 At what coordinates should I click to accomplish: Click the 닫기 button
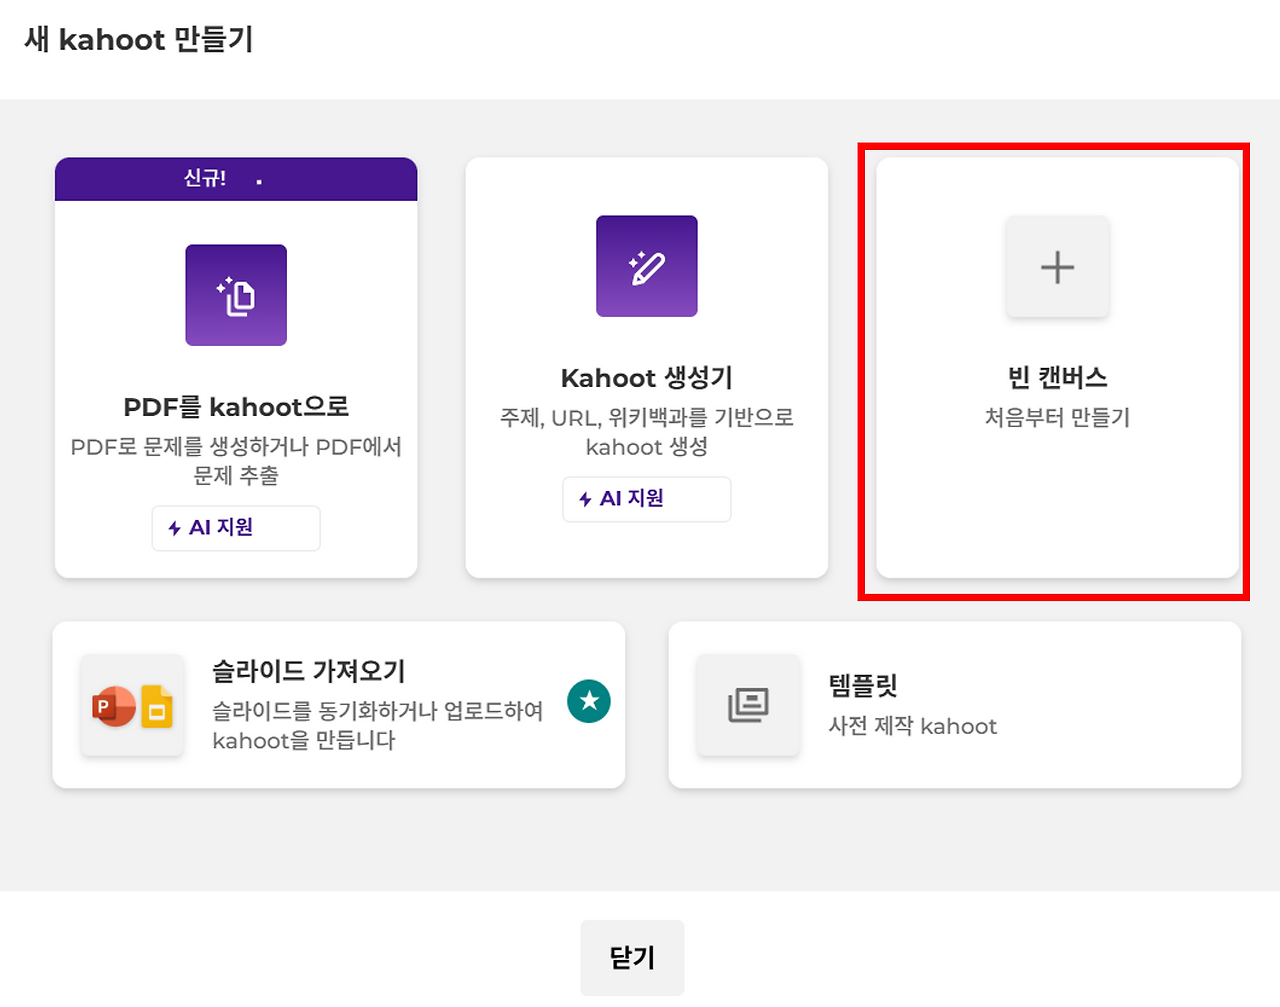click(x=632, y=958)
